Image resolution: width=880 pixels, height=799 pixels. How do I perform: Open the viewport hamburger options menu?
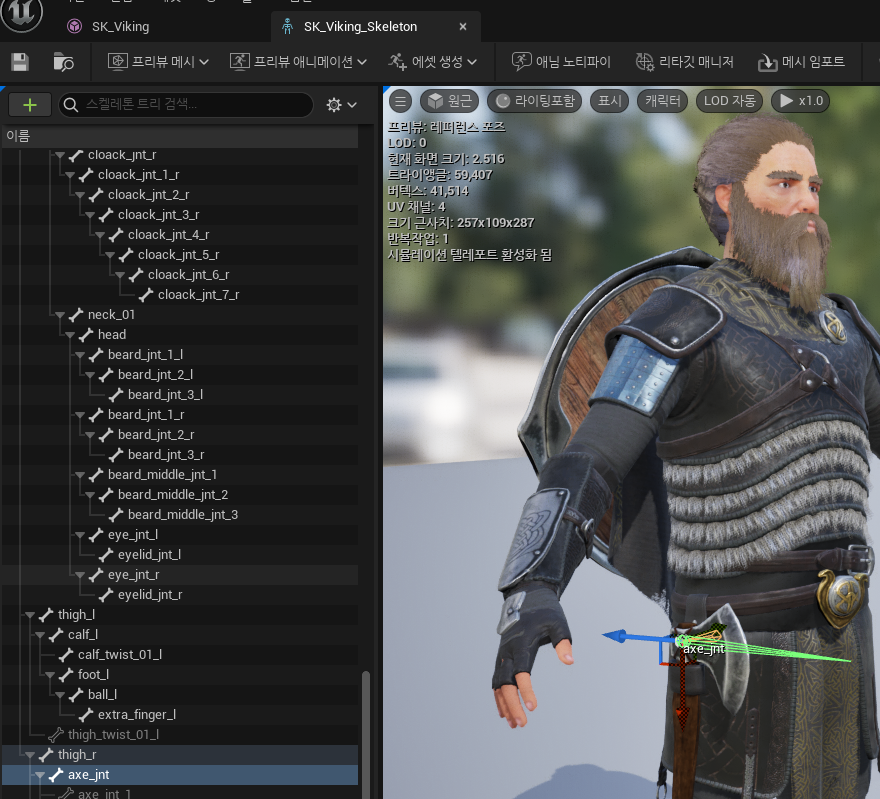[400, 102]
